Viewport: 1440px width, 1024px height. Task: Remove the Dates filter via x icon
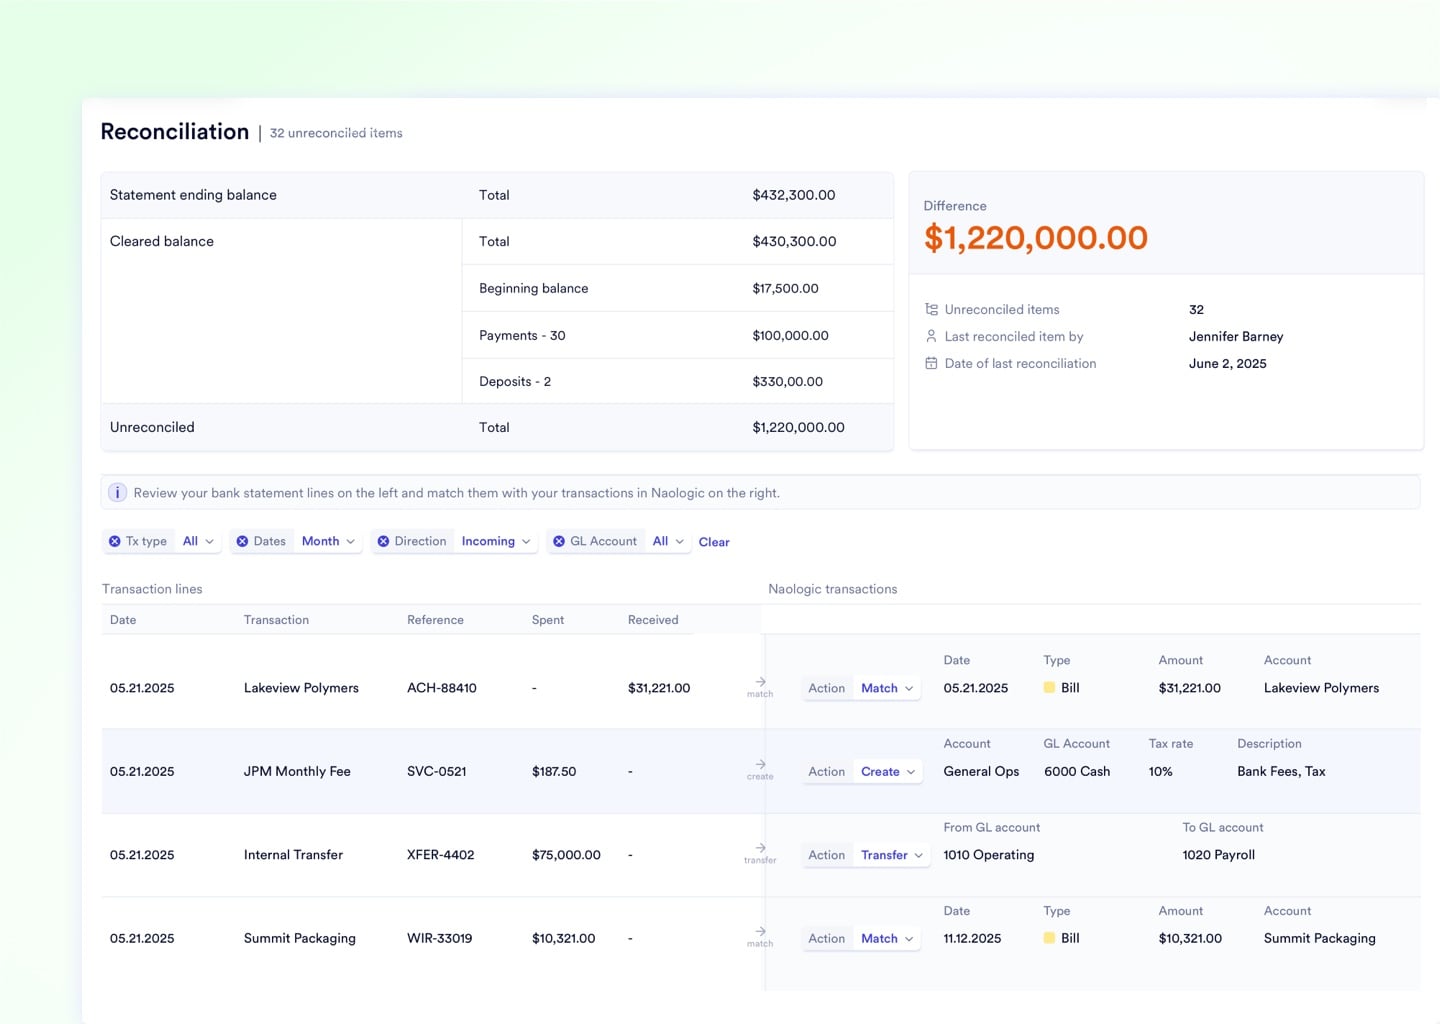[x=242, y=541]
